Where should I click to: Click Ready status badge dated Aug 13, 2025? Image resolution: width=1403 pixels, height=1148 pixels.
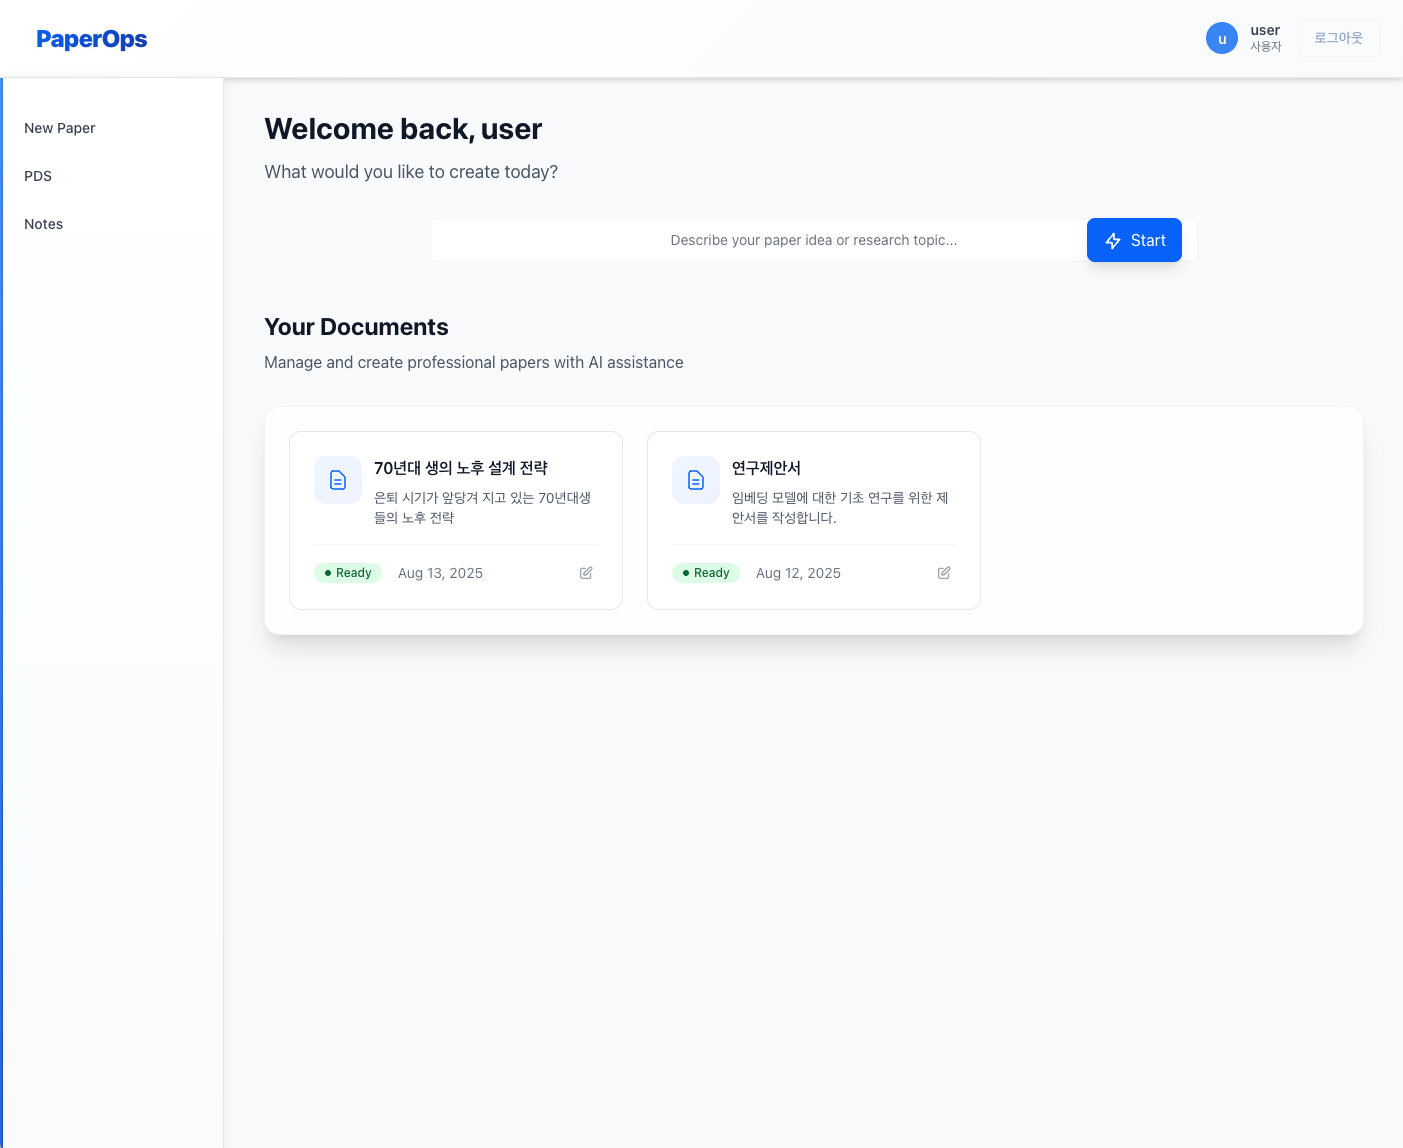point(348,573)
